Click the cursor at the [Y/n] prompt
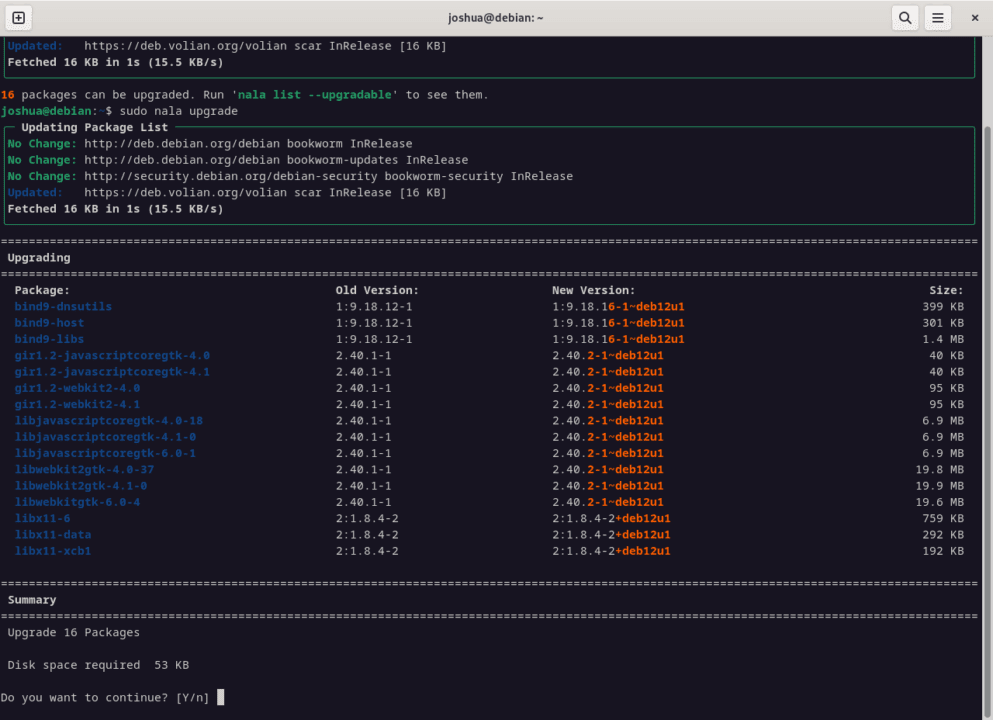Image resolution: width=993 pixels, height=720 pixels. [219, 697]
